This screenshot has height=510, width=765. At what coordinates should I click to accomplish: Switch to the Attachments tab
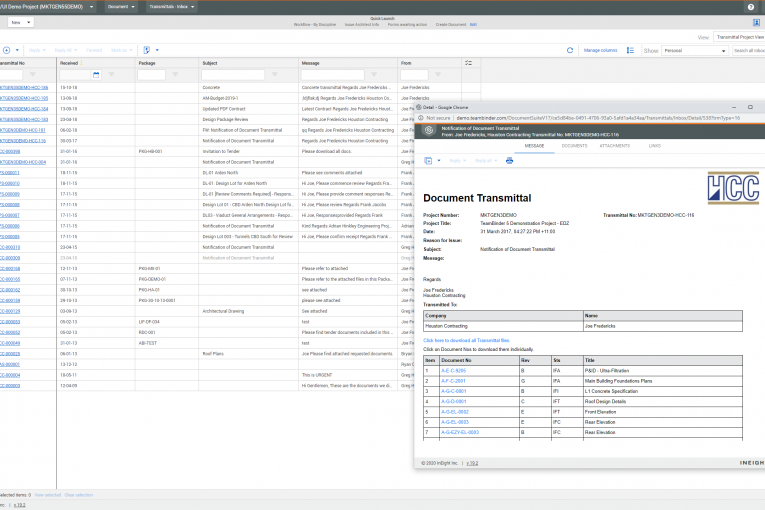point(616,145)
